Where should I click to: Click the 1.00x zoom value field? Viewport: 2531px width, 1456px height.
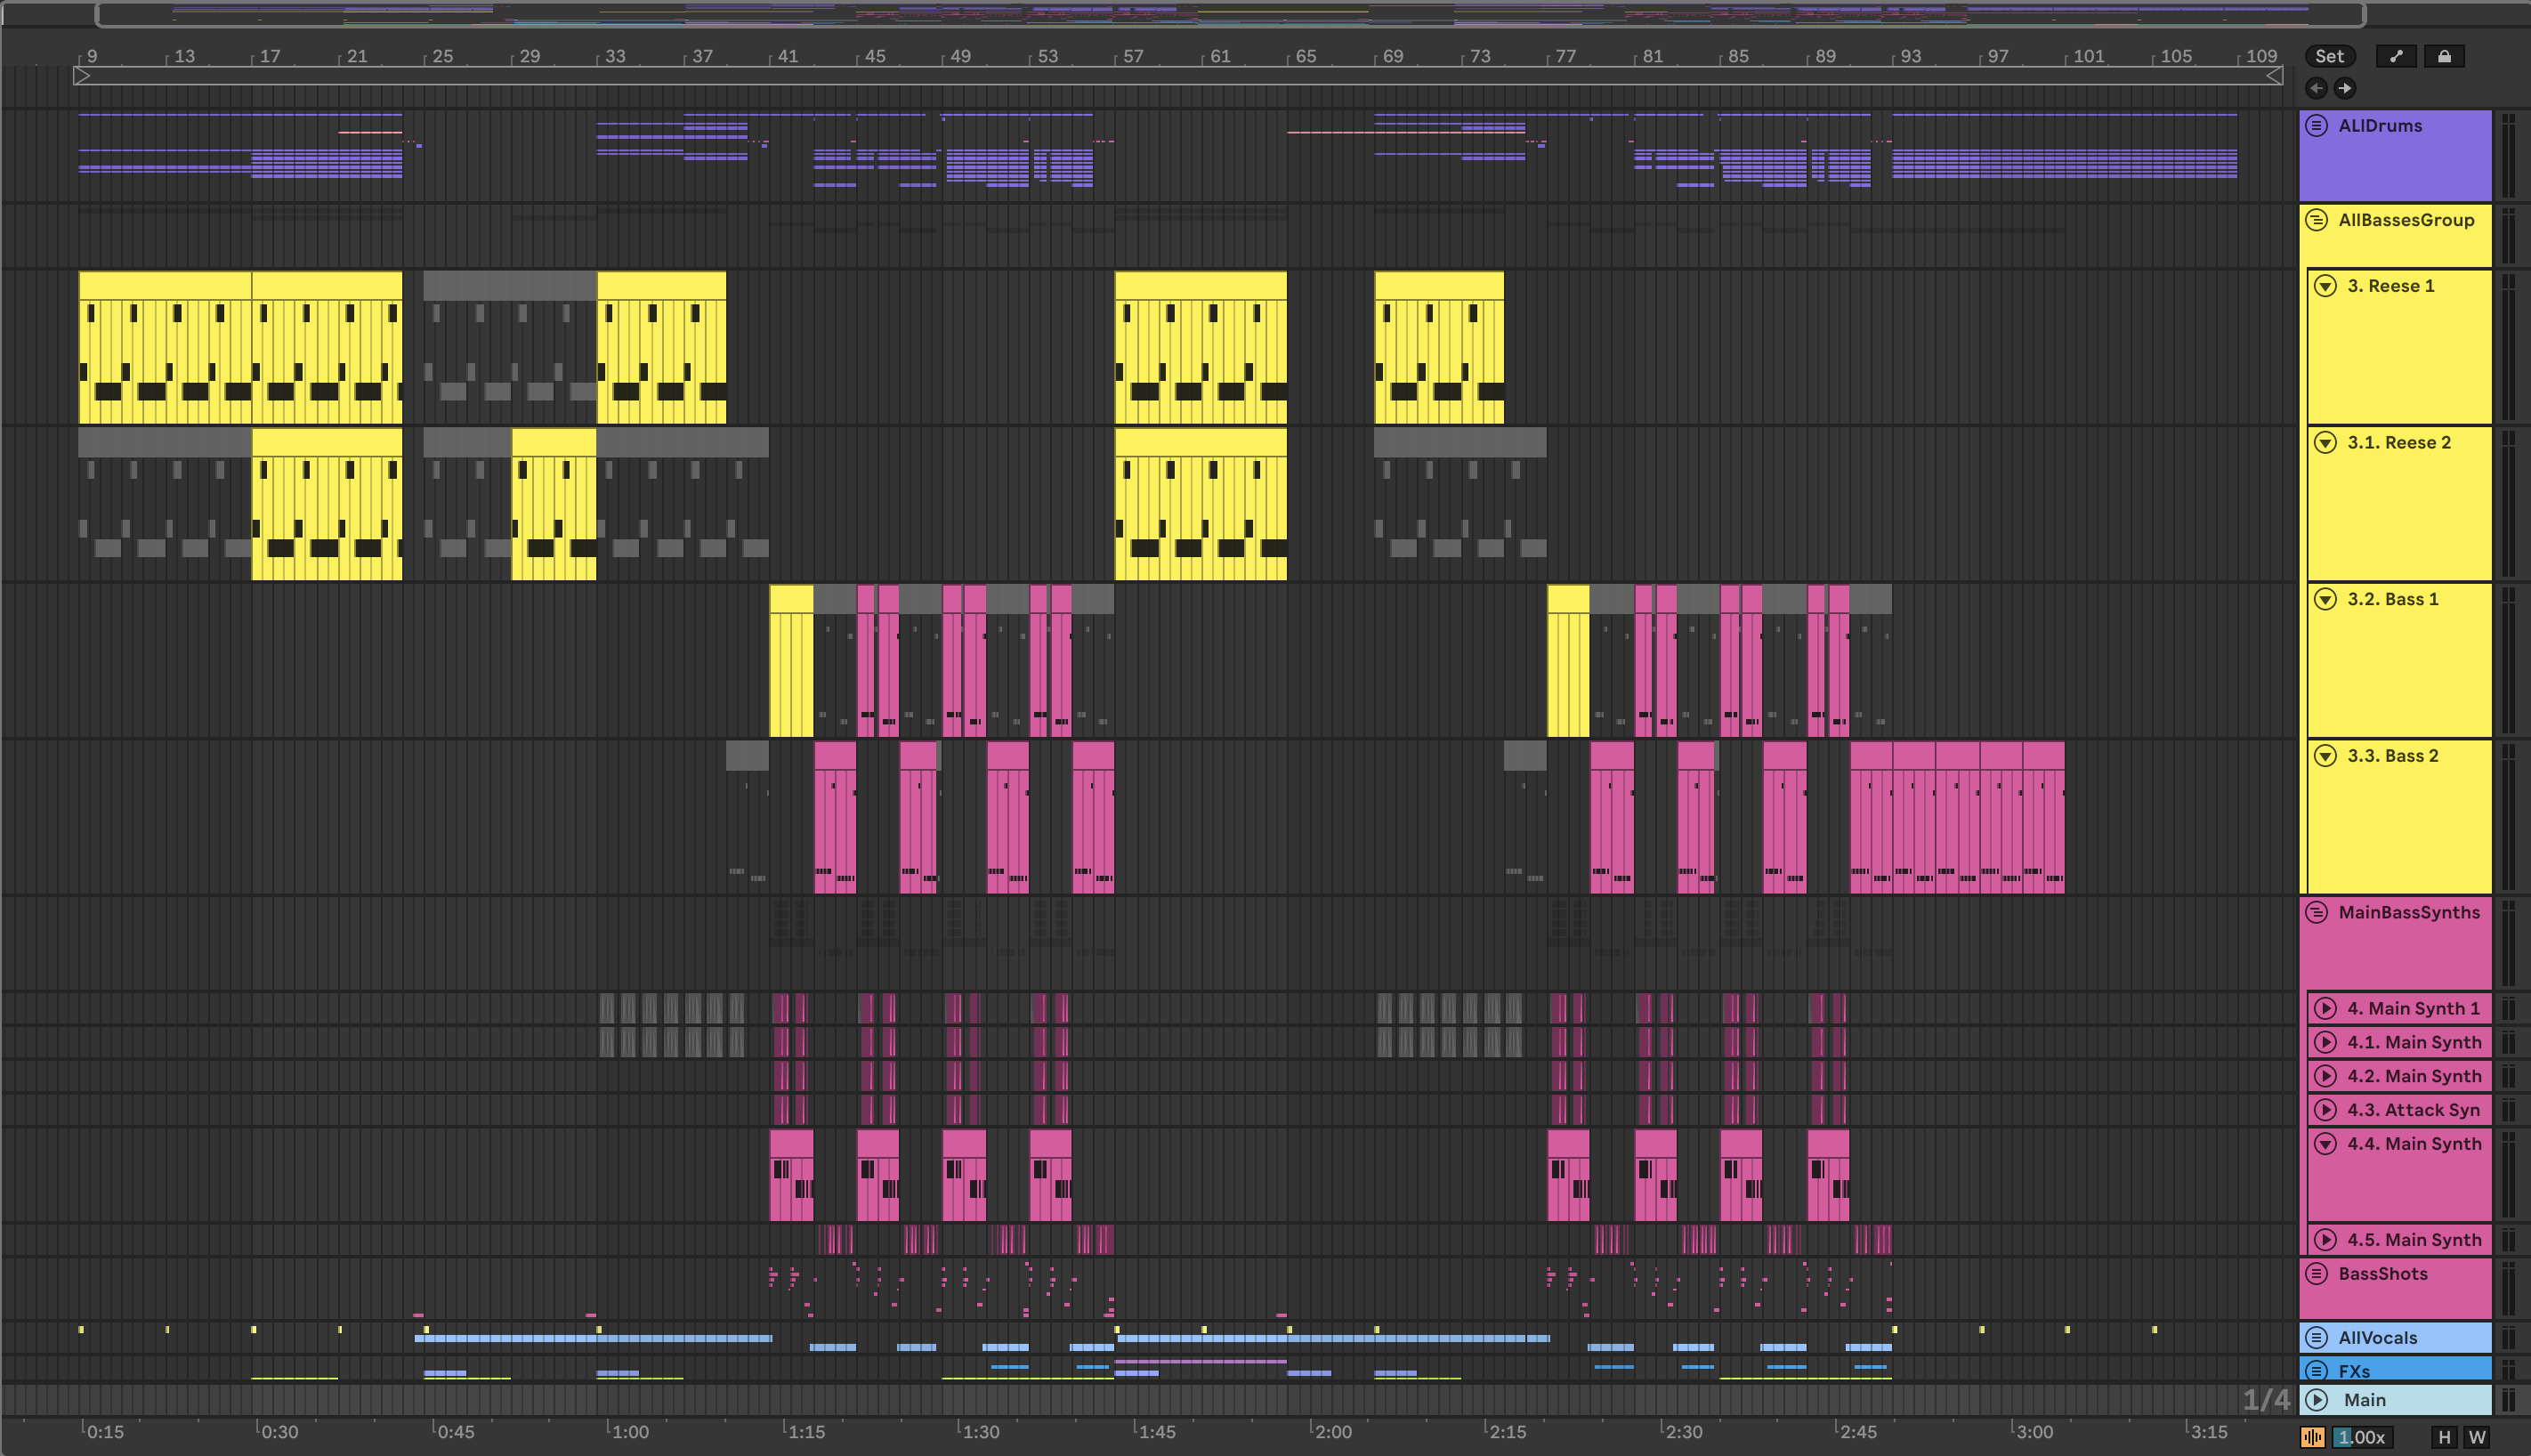pos(2362,1437)
